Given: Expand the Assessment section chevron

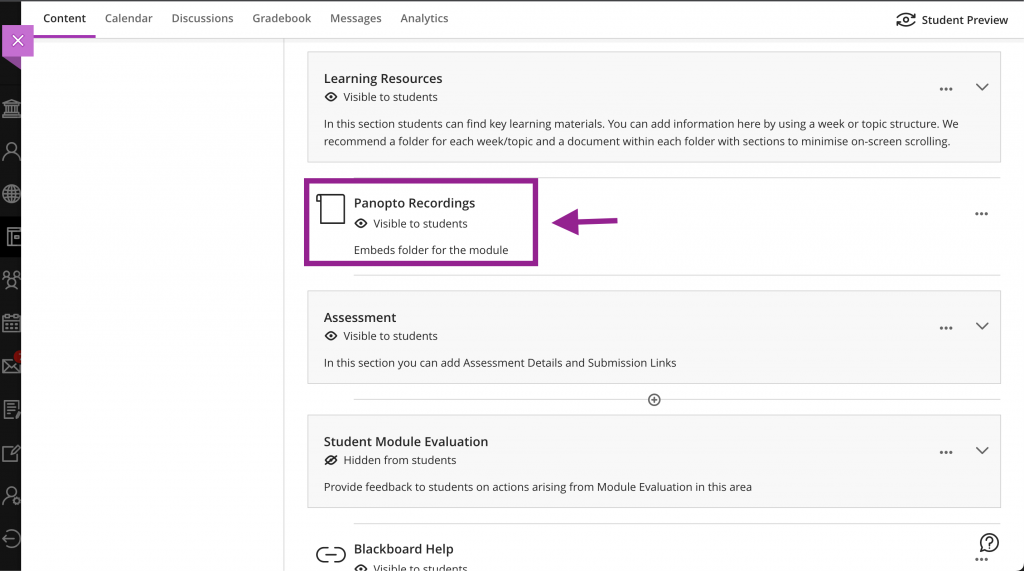Looking at the screenshot, I should [982, 326].
